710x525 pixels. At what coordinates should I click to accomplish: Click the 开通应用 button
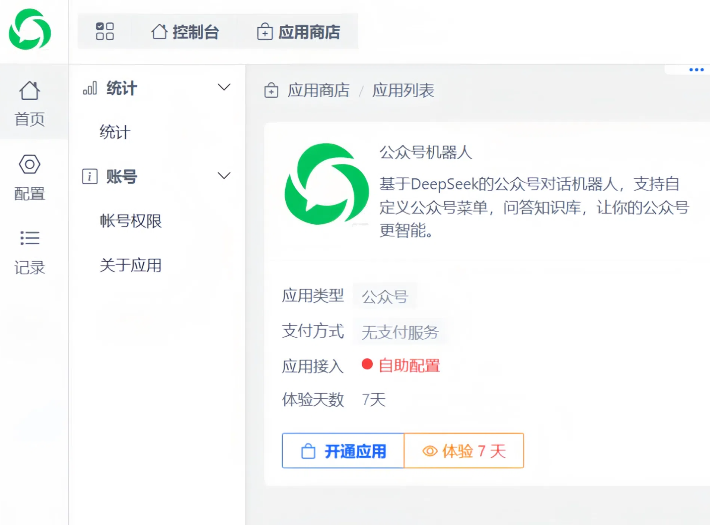343,451
